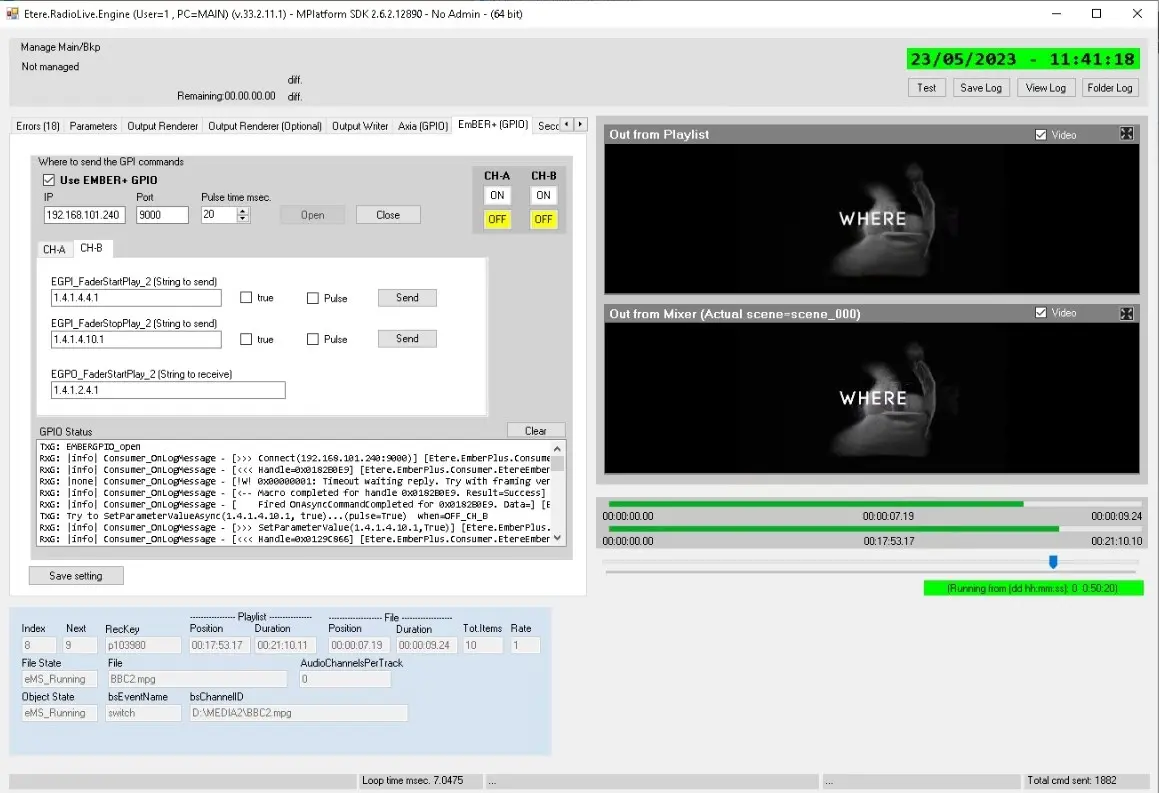Image resolution: width=1159 pixels, height=793 pixels.
Task: Click the playback position slider handle
Action: pyautogui.click(x=1053, y=562)
